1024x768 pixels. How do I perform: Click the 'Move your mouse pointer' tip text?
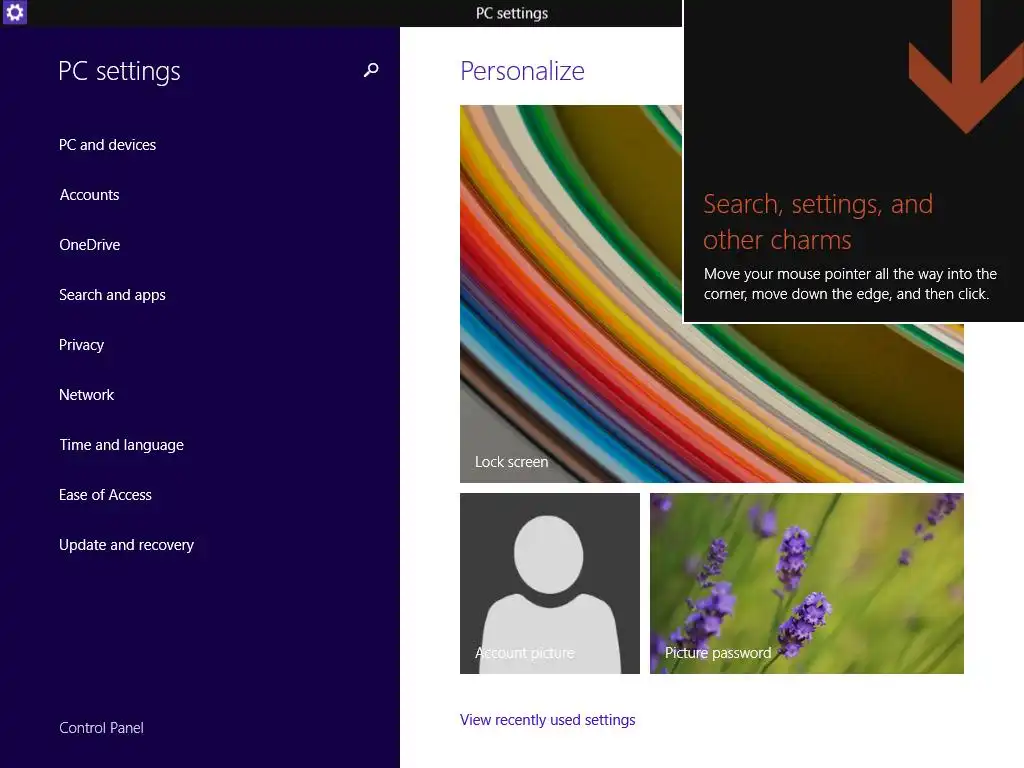pos(850,283)
